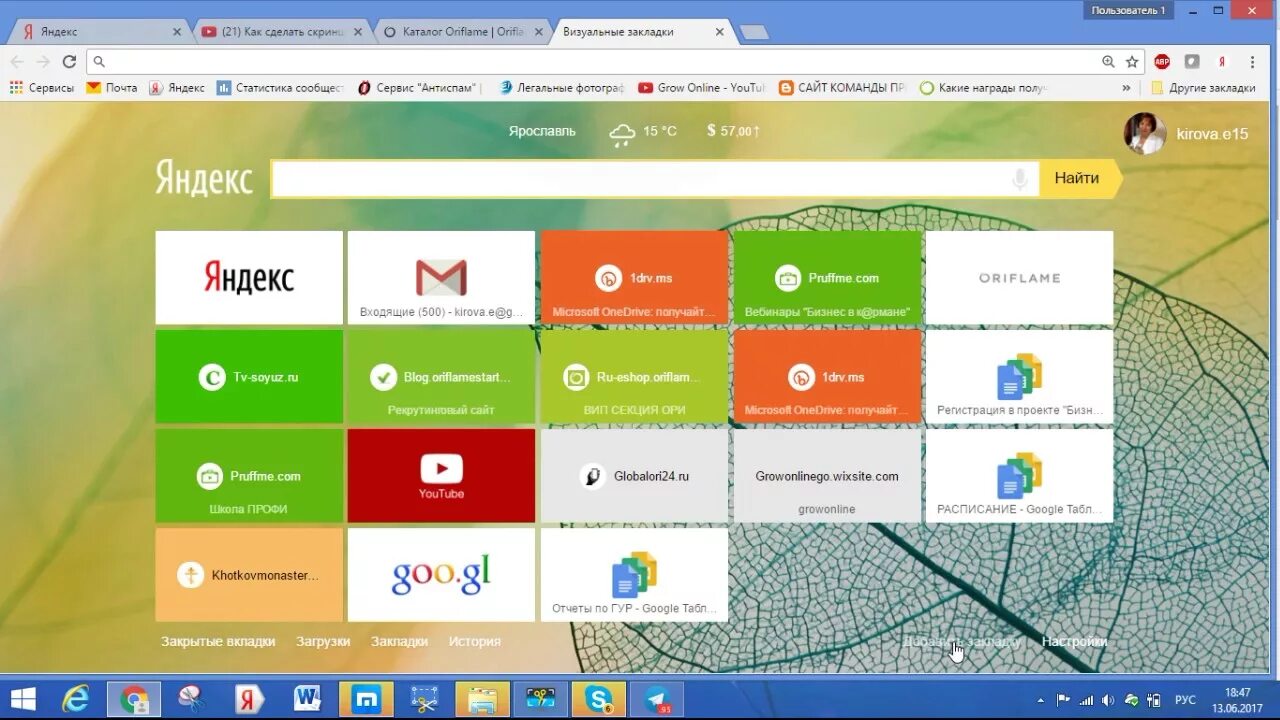
Task: Open the Школа ПРОФИ Pruffme tile
Action: (249, 476)
